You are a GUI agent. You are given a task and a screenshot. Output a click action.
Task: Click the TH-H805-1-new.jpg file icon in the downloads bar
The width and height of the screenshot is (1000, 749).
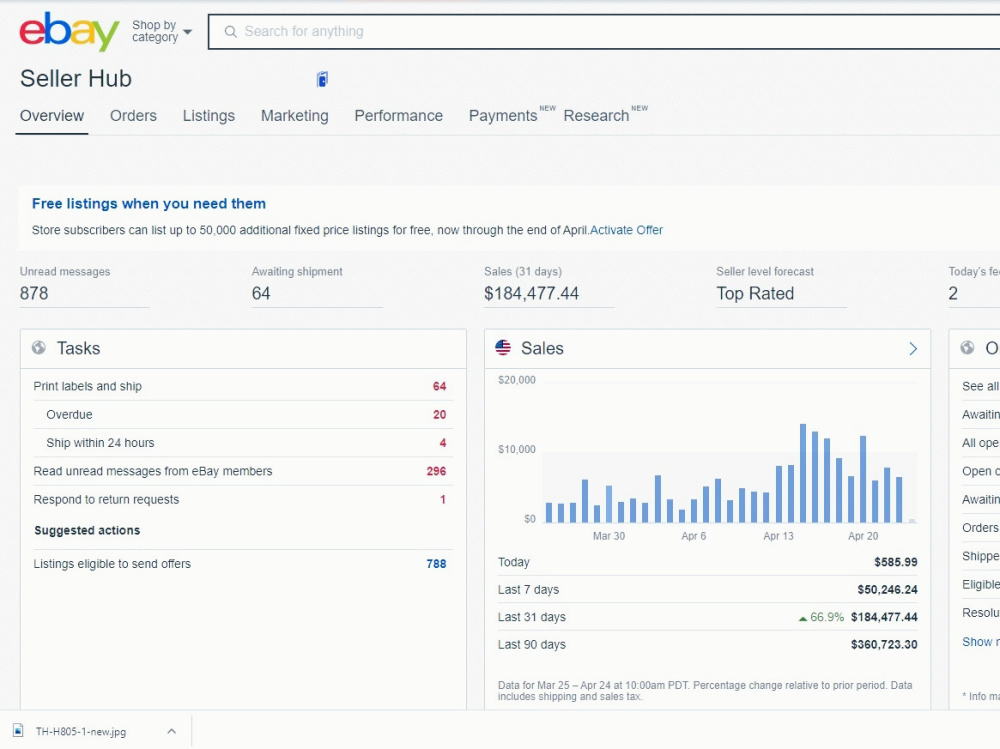(x=18, y=730)
